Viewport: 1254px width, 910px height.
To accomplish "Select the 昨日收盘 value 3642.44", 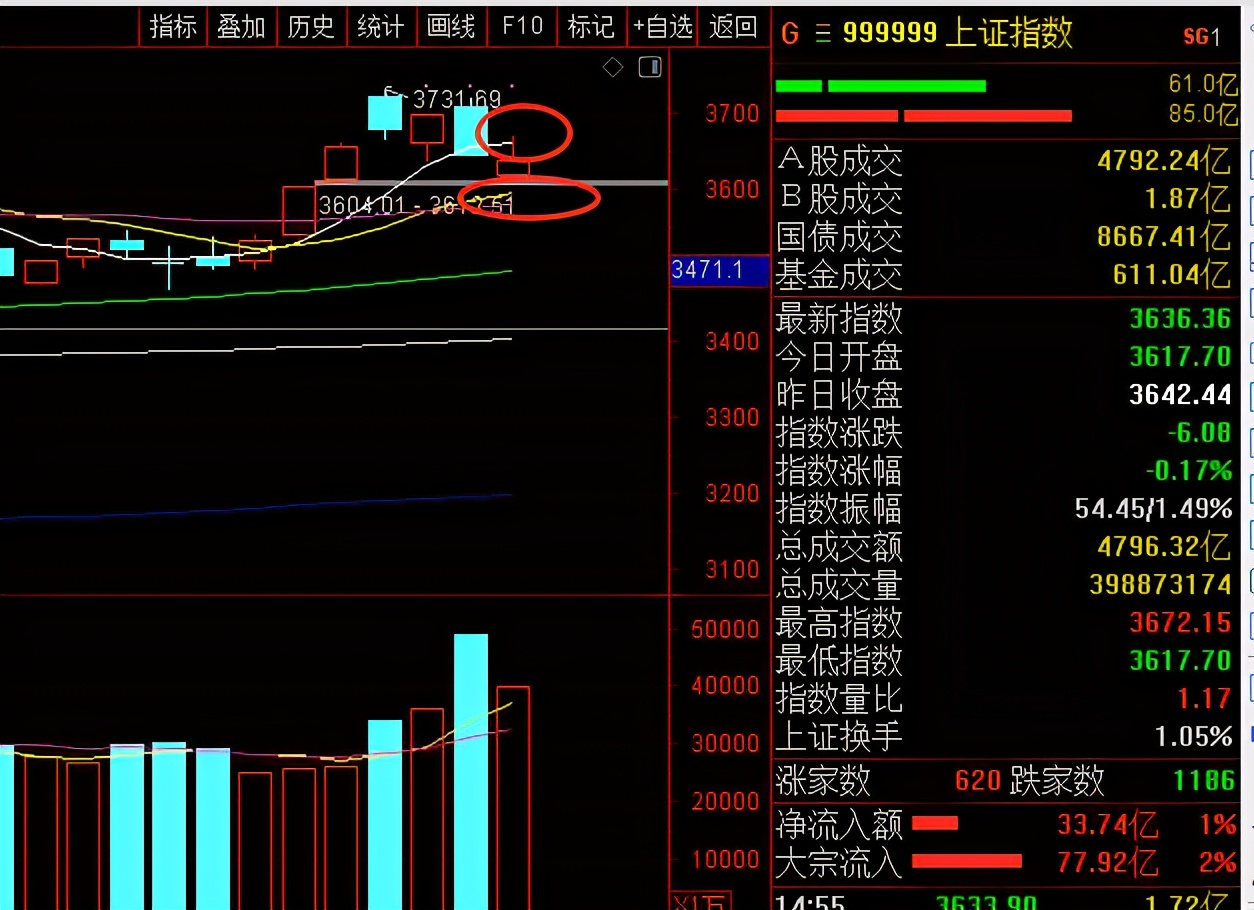I will (x=1180, y=395).
